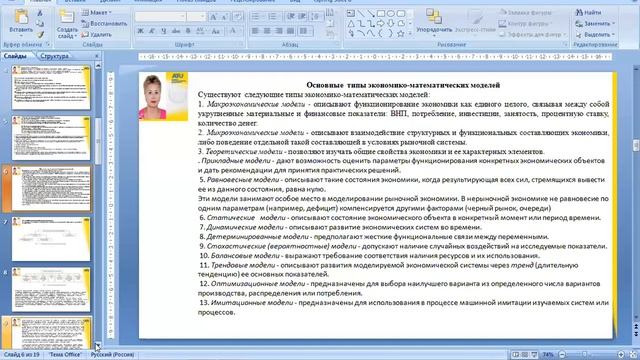Click the text direction icon

(330, 13)
